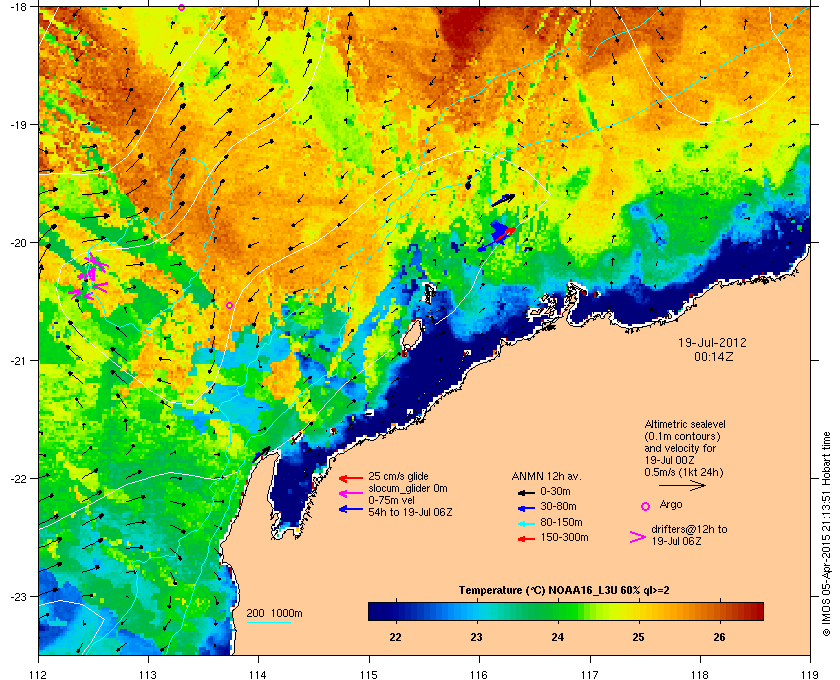Click the red 25 cm/s glide legend arrow
This screenshot has height=680, width=840.
click(x=351, y=478)
